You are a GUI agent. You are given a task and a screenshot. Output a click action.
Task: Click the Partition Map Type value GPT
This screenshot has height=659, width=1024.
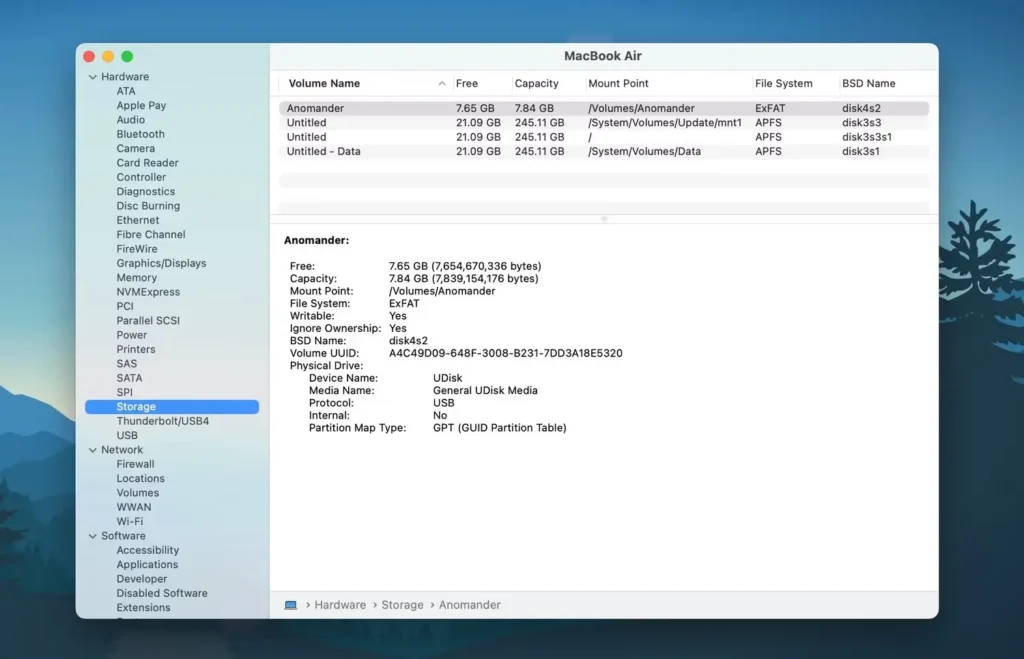[500, 428]
